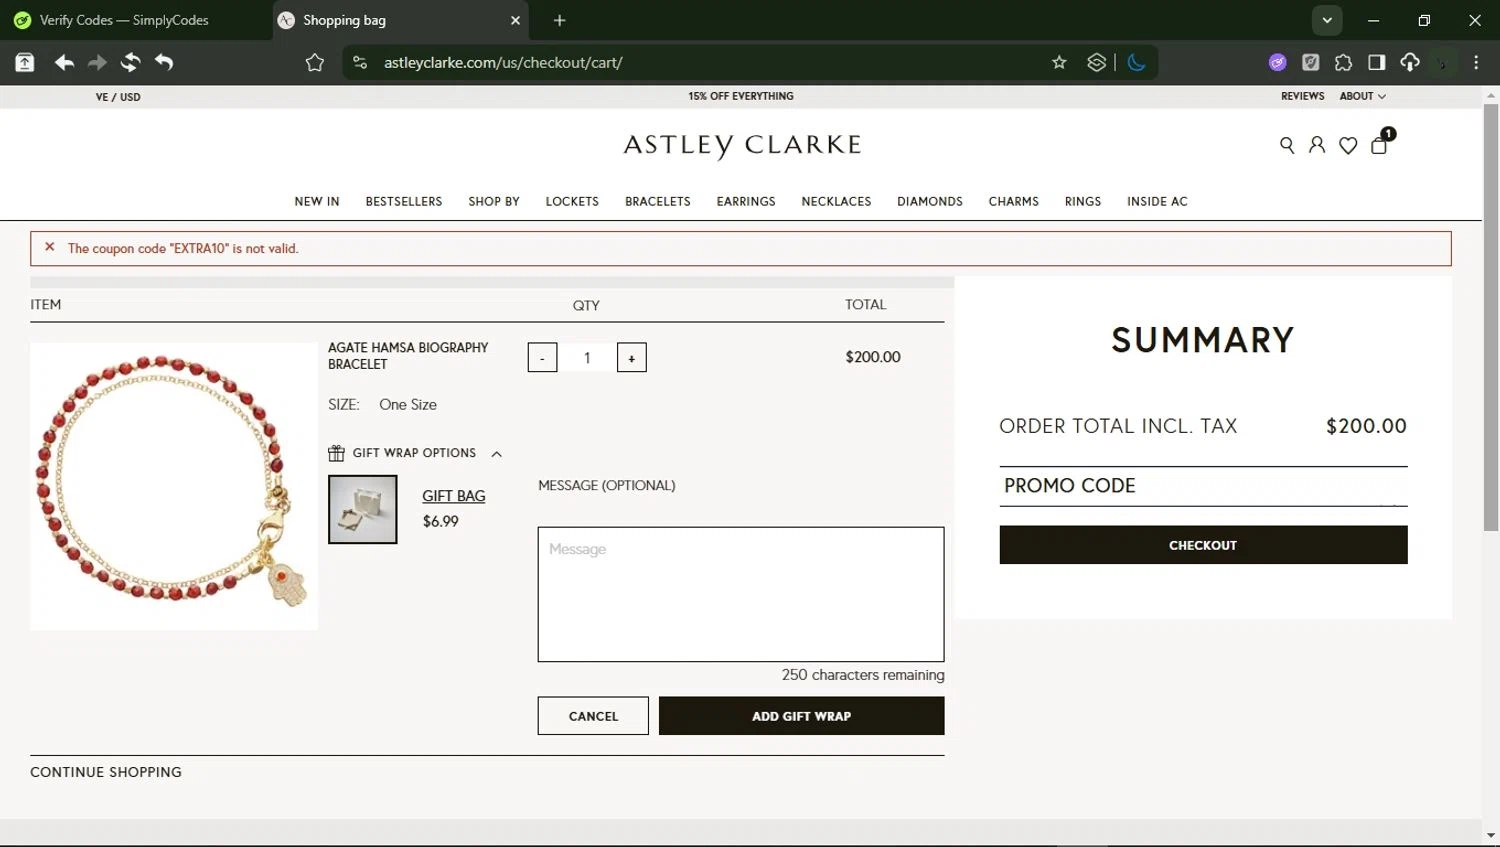Open a new browser tab
The image size is (1500, 847).
pyautogui.click(x=559, y=20)
